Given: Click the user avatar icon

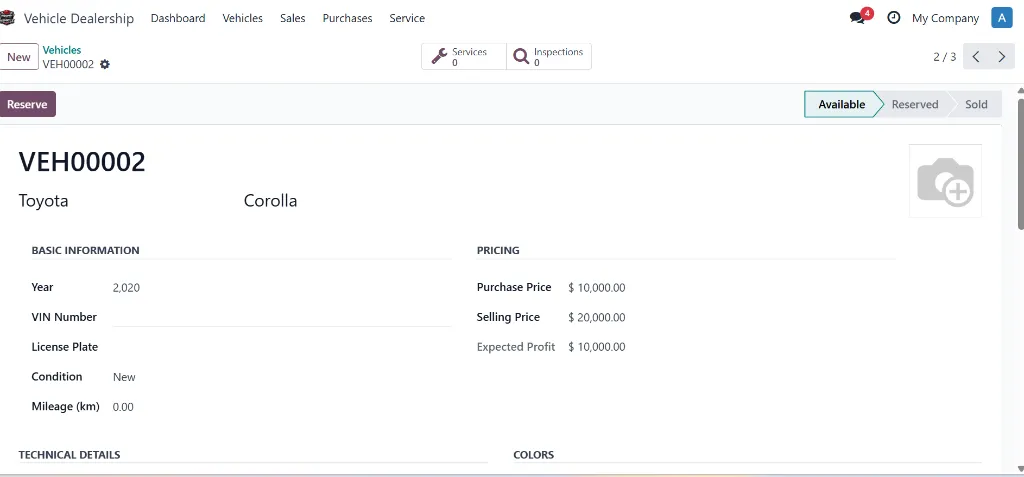Looking at the screenshot, I should pos(1001,18).
